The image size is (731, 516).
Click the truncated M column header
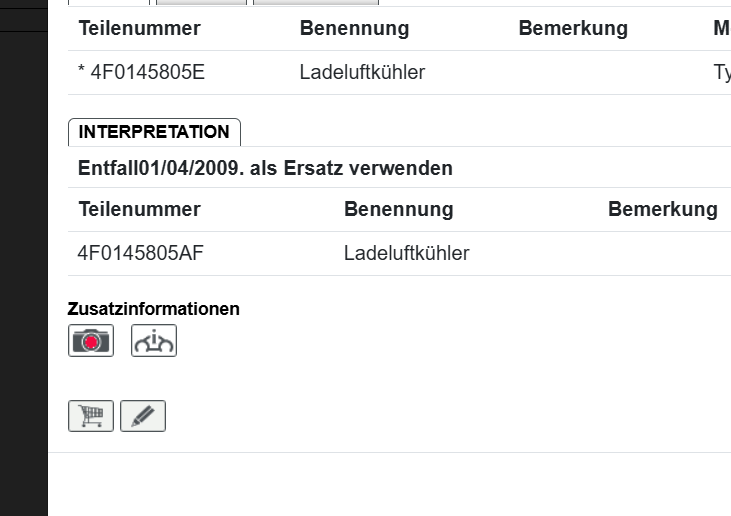[721, 29]
